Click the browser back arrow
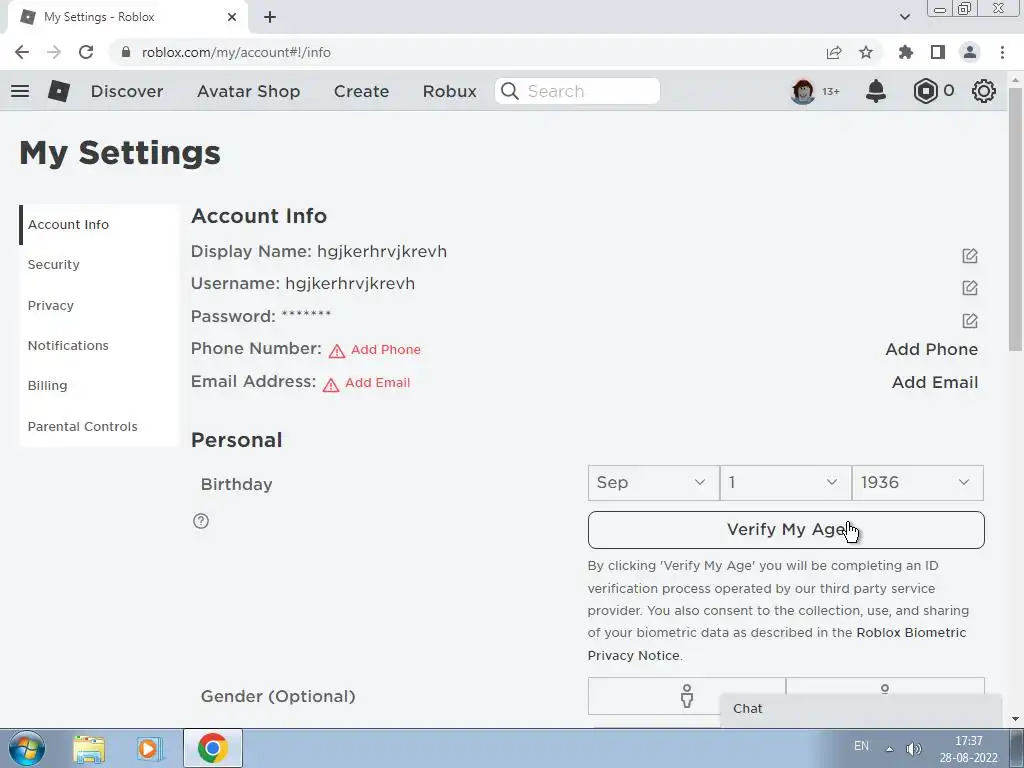This screenshot has height=768, width=1024. tap(22, 52)
